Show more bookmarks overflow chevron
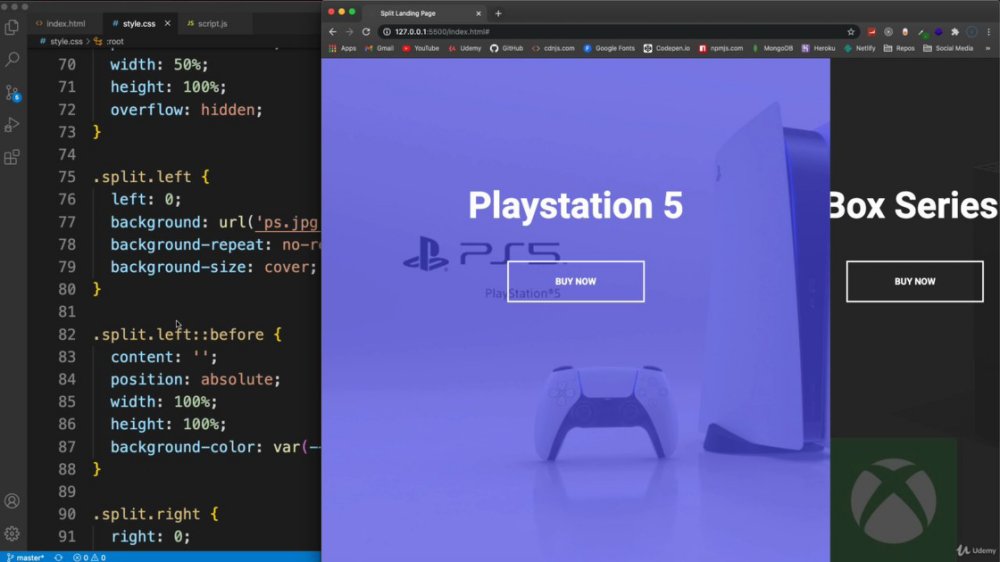Viewport: 1000px width, 562px height. pos(988,48)
